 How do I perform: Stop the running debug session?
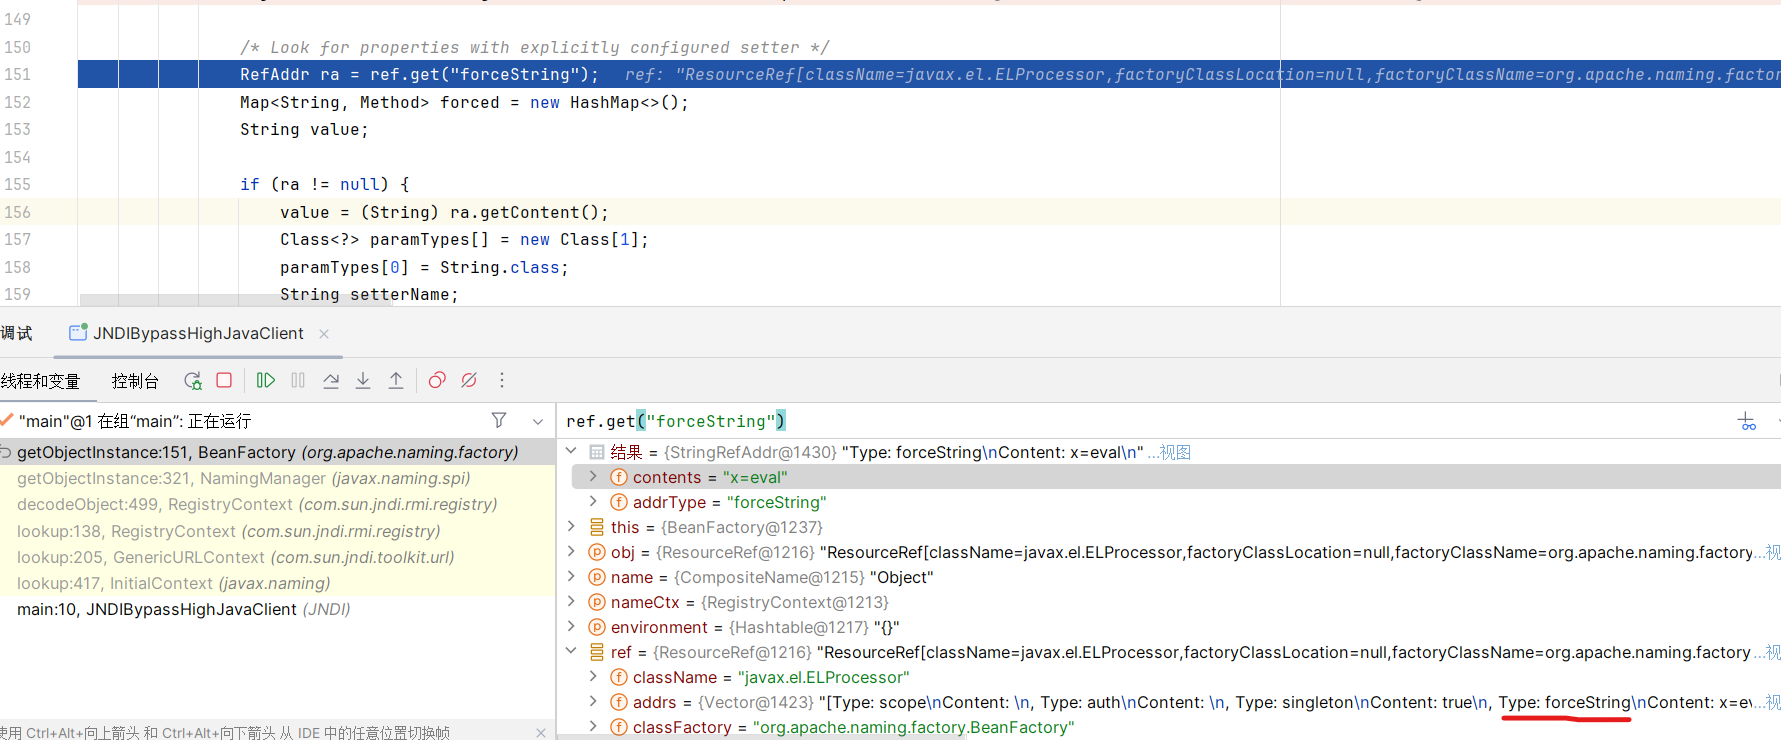[224, 380]
